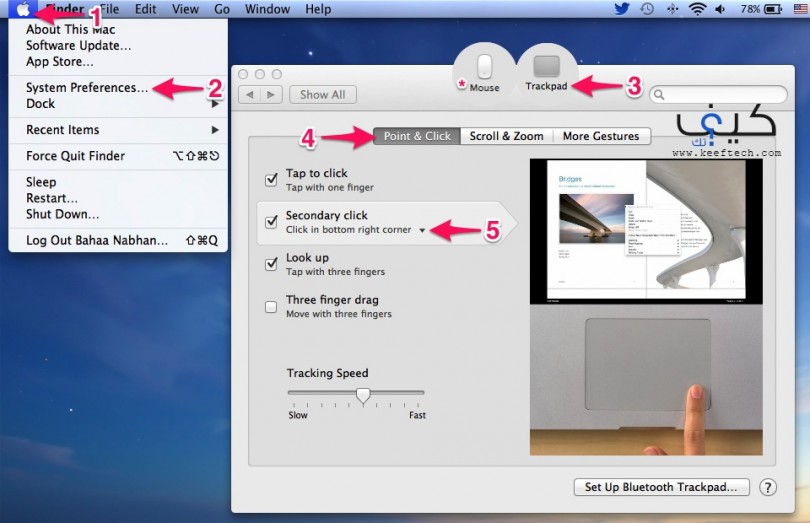Uncheck the Look up checkbox
Image resolution: width=810 pixels, height=523 pixels.
pyautogui.click(x=271, y=264)
